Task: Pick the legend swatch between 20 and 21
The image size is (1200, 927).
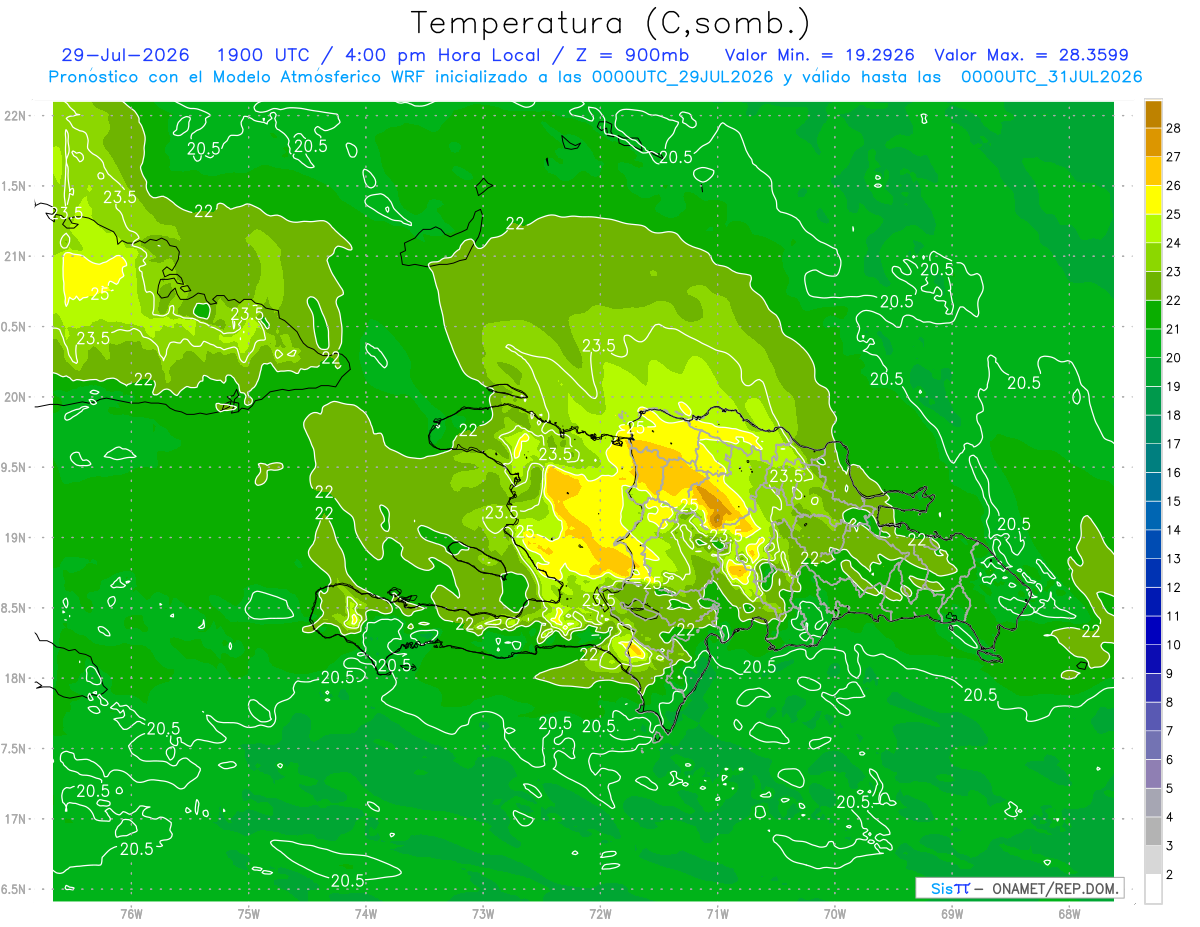Action: (1153, 343)
